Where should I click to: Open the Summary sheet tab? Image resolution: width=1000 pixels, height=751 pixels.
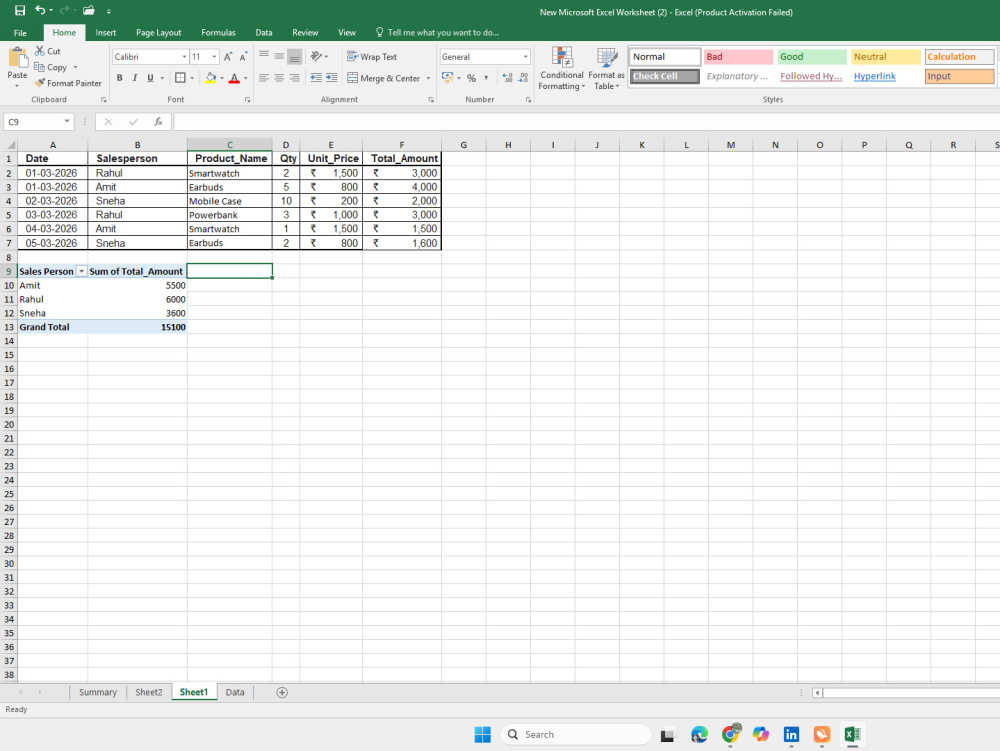click(x=98, y=692)
